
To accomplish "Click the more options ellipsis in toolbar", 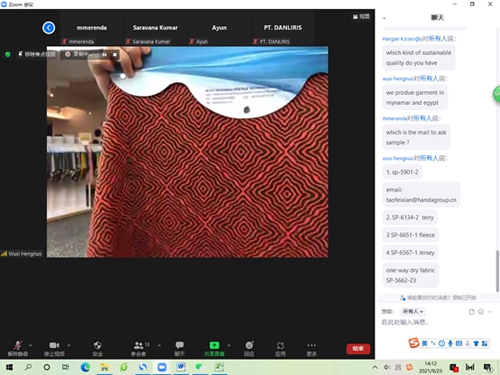I will 311,345.
